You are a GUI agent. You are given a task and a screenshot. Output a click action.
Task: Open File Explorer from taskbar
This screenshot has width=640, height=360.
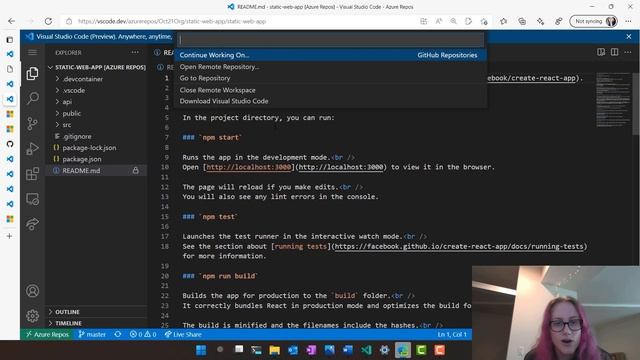(x=275, y=350)
